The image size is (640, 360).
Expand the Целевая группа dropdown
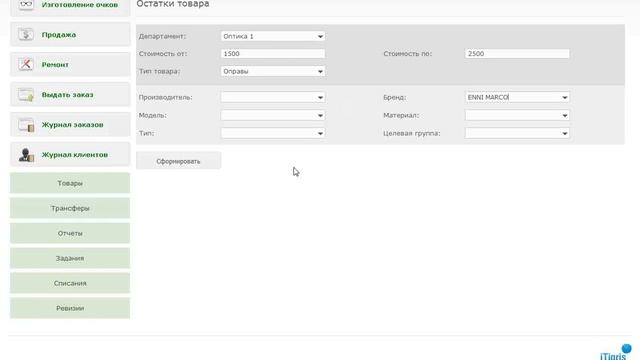pos(517,133)
